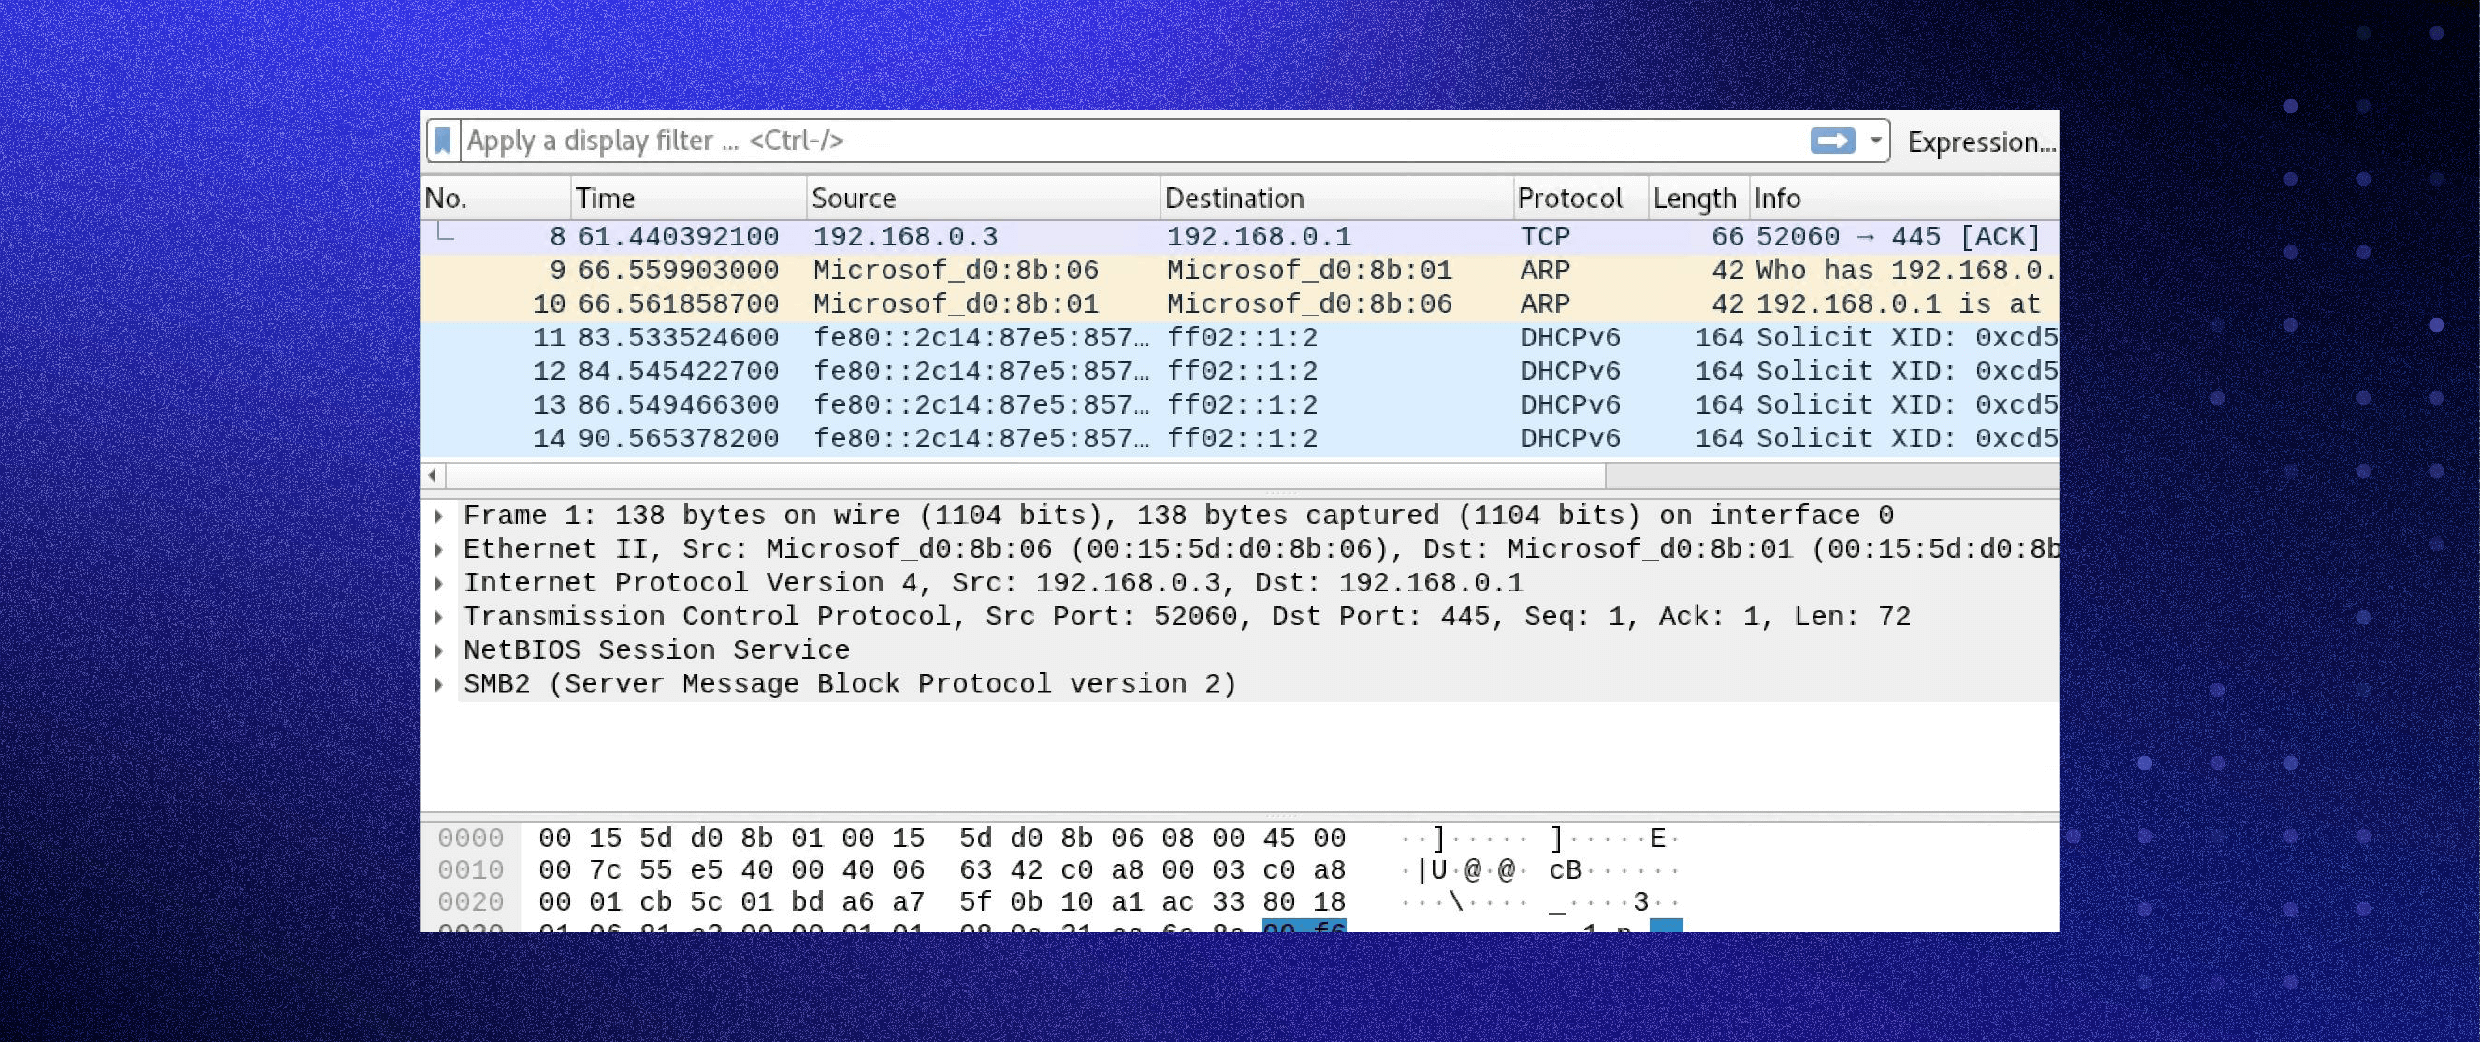Image resolution: width=2480 pixels, height=1042 pixels.
Task: Expand Internet Protocol Version 4 section
Action: click(x=439, y=583)
